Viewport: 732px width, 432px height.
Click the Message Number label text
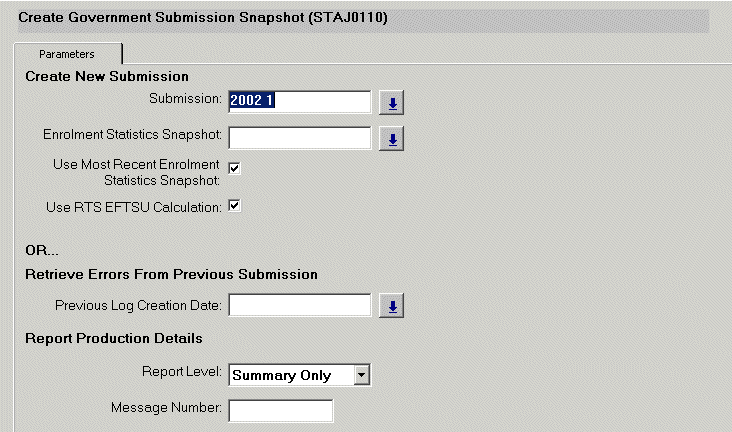(x=167, y=406)
